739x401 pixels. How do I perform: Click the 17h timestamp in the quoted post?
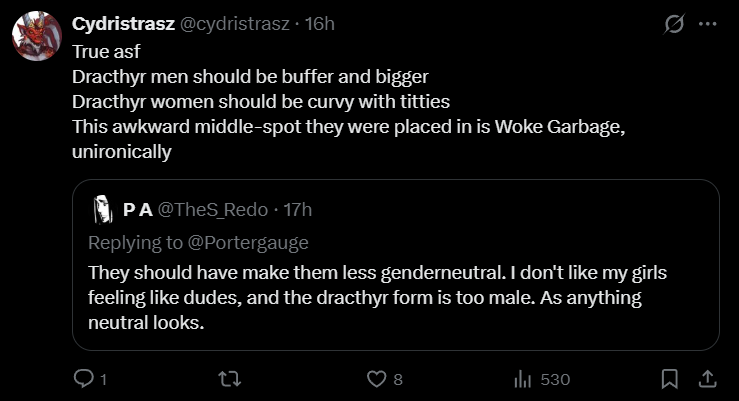click(x=298, y=210)
